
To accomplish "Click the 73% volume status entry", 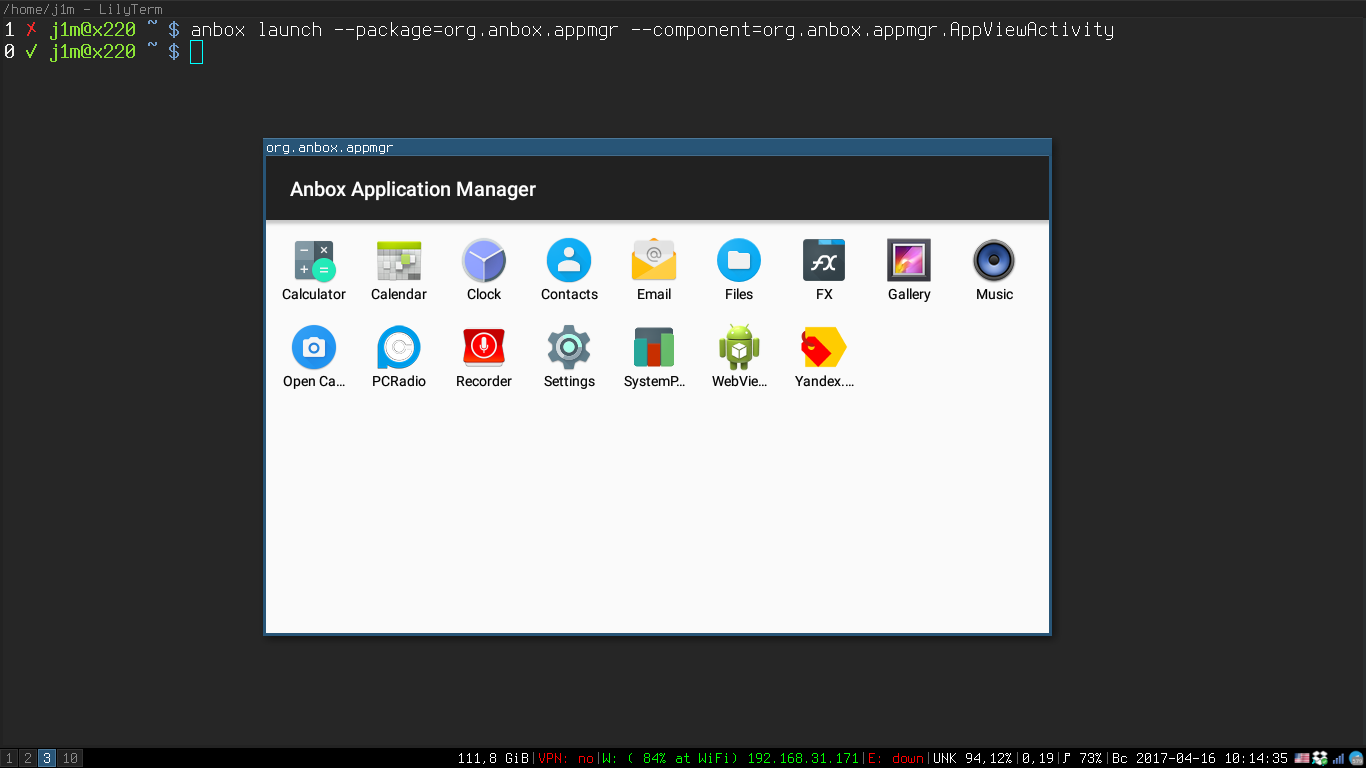I will pyautogui.click(x=1082, y=759).
